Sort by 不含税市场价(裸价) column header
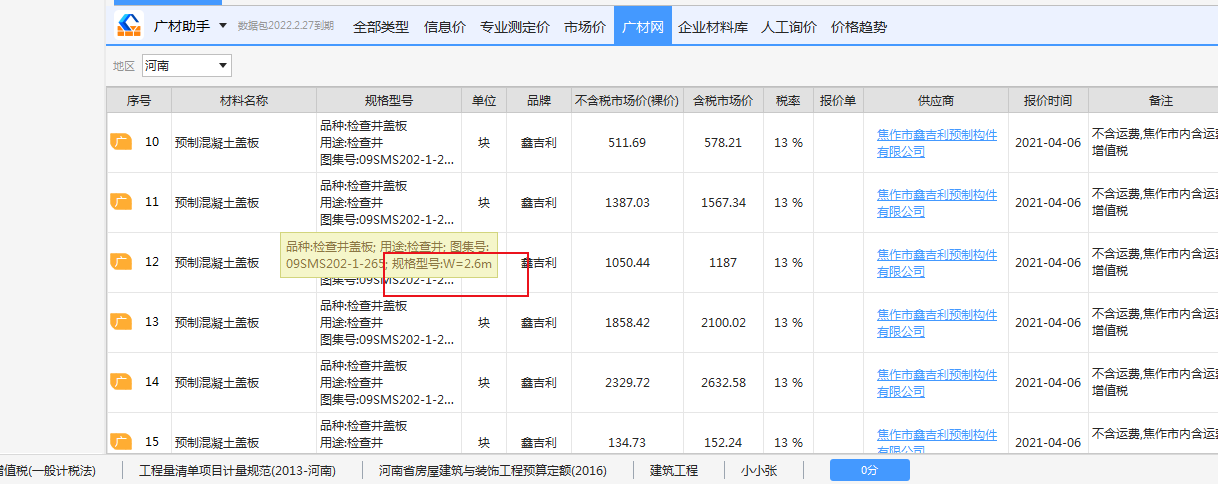The image size is (1218, 484). 627,100
